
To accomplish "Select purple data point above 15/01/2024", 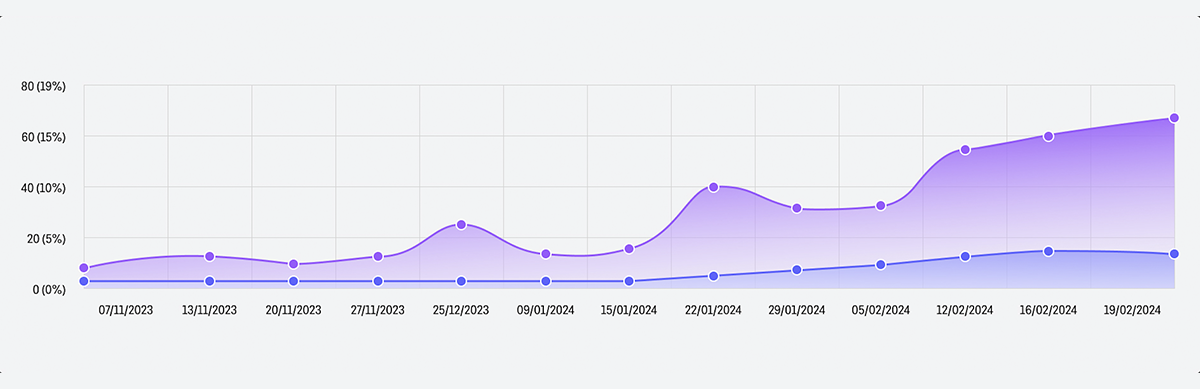I will click(x=629, y=249).
